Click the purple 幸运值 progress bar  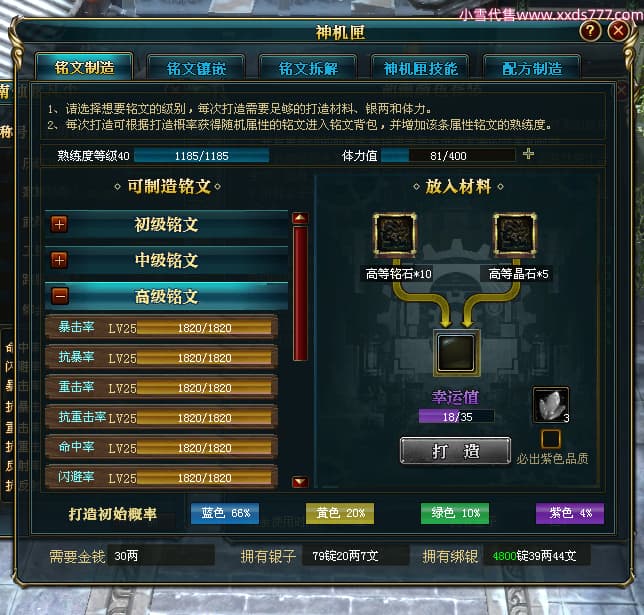[456, 417]
